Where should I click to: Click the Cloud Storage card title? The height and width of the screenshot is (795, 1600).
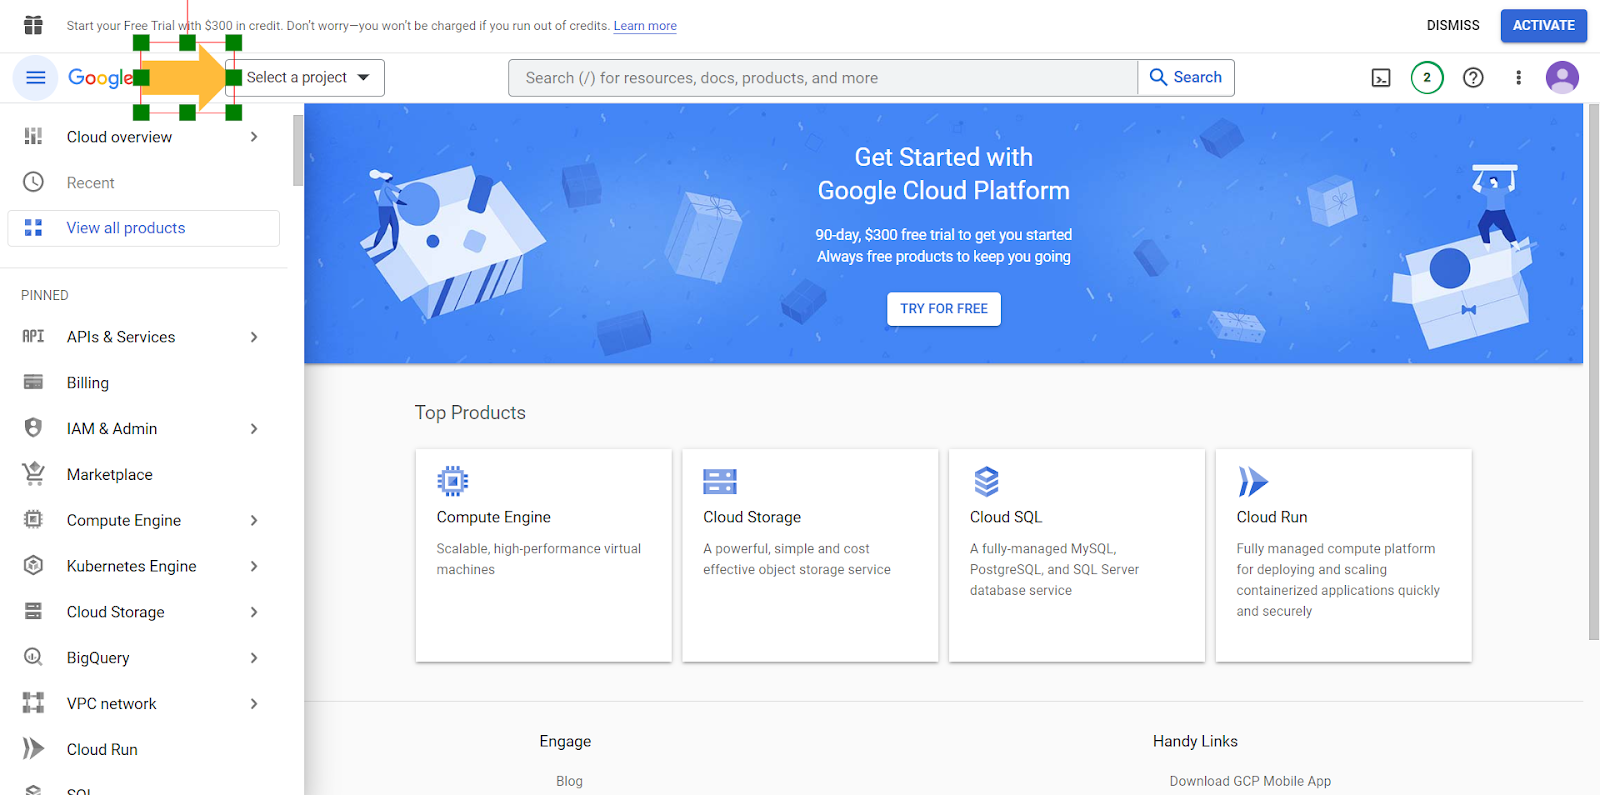tap(752, 517)
